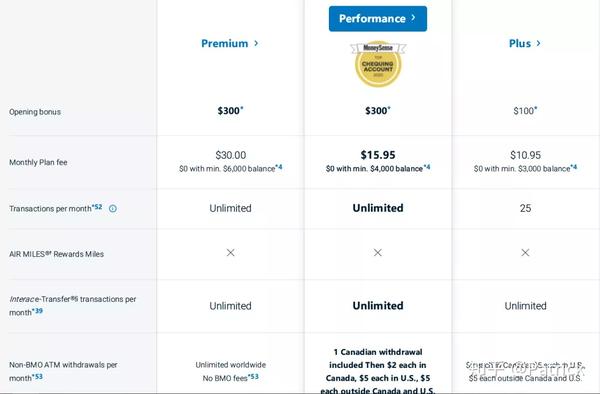The height and width of the screenshot is (394, 600).
Task: Open footnote 53 next to Non-BMO ATM withdrawals
Action: (x=38, y=376)
